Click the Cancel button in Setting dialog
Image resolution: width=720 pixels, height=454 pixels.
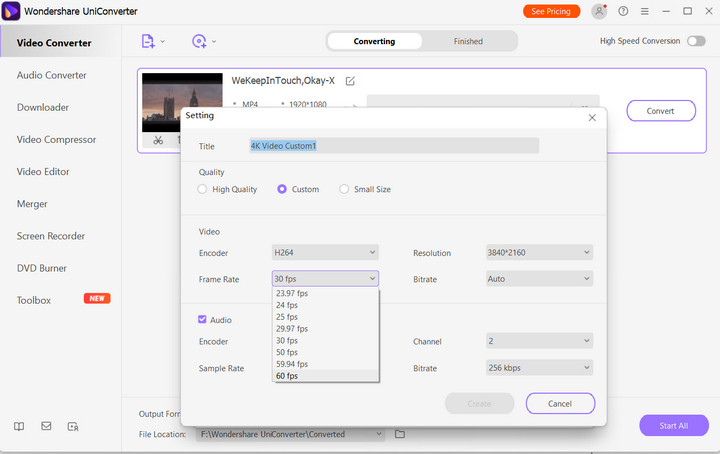560,403
